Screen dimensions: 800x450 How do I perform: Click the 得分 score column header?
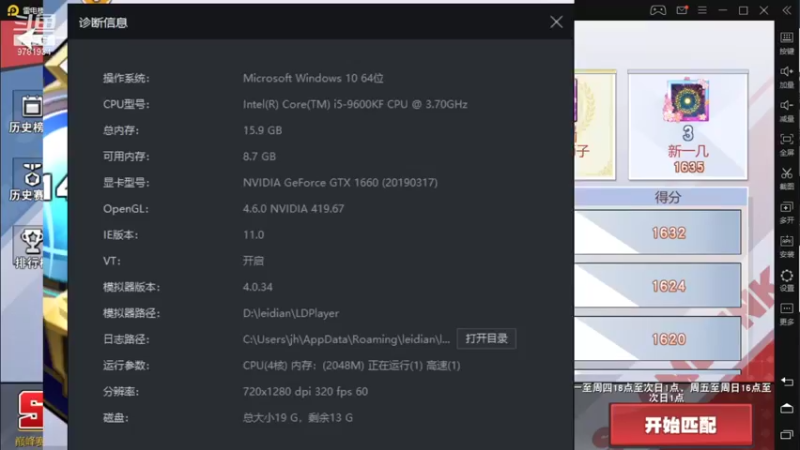(x=667, y=197)
